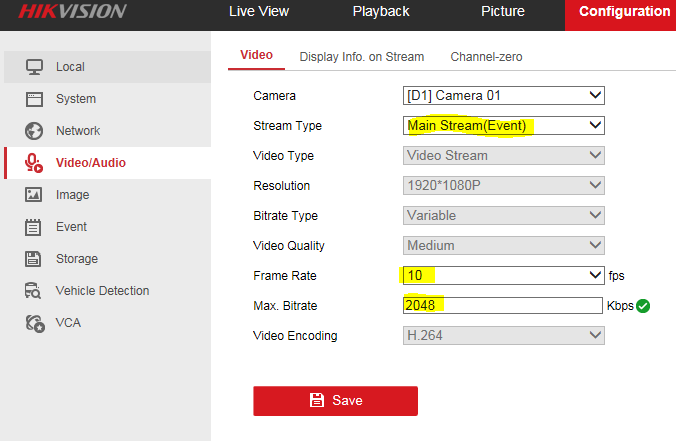Open the Playback menu item
The image size is (676, 441).
(381, 12)
